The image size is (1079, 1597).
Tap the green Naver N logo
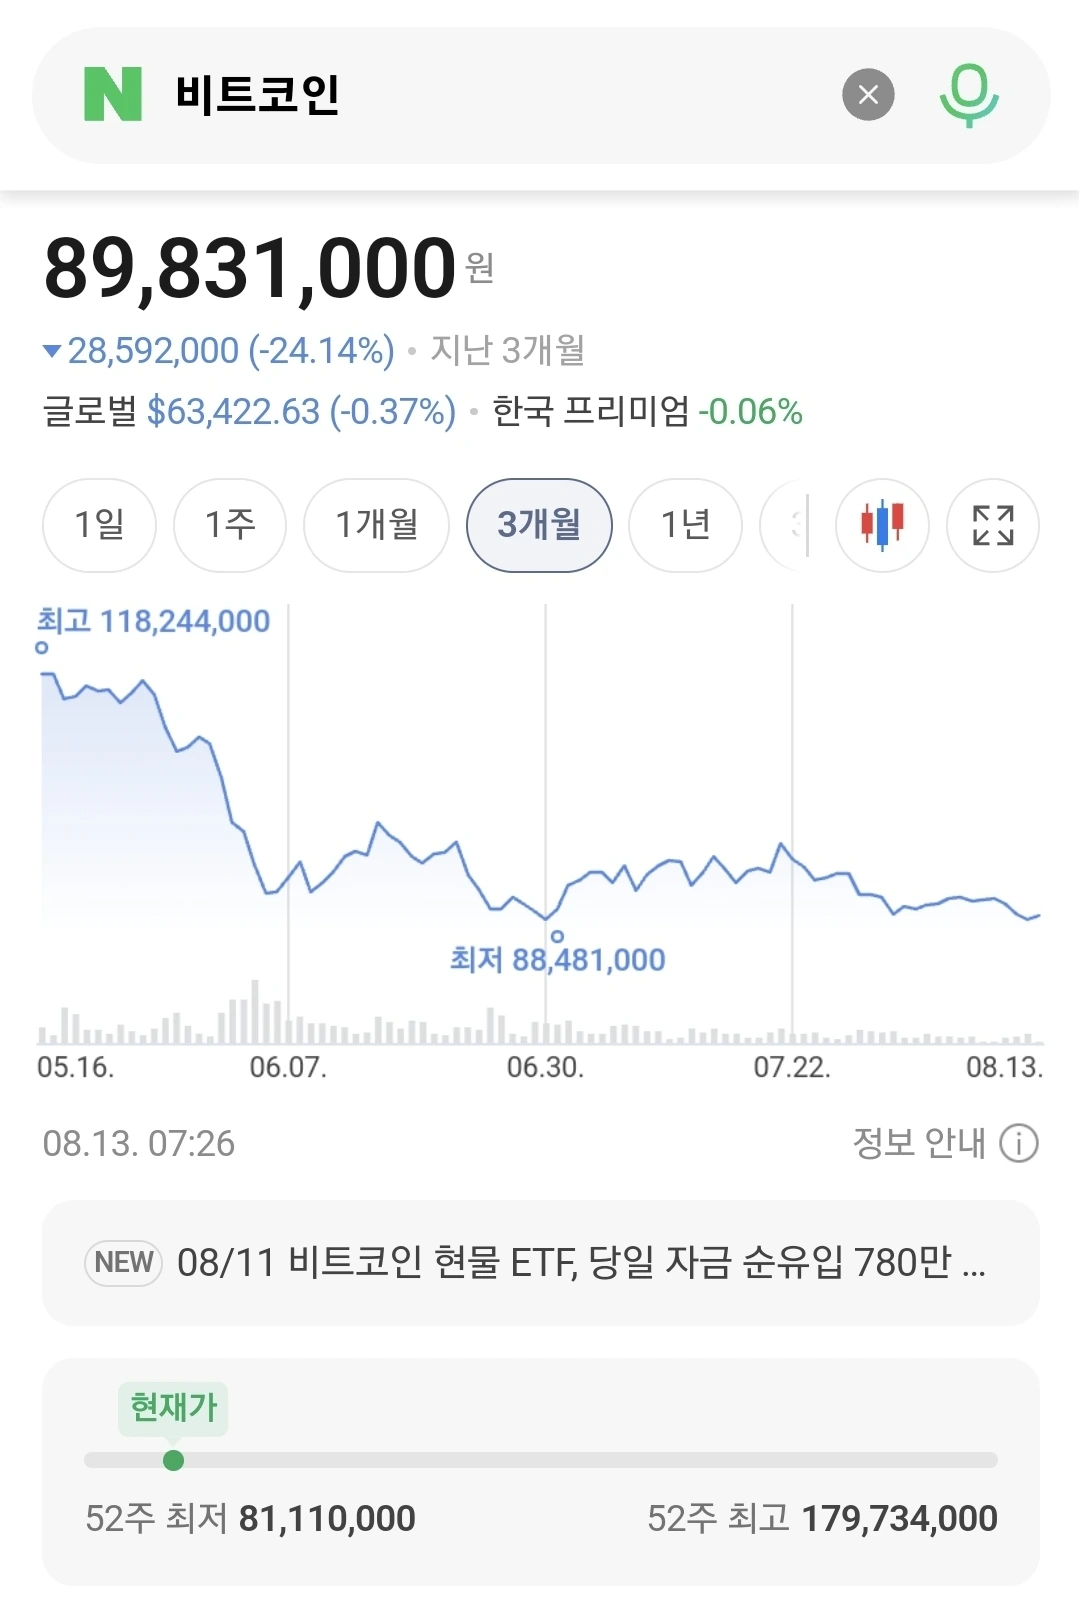[x=113, y=95]
